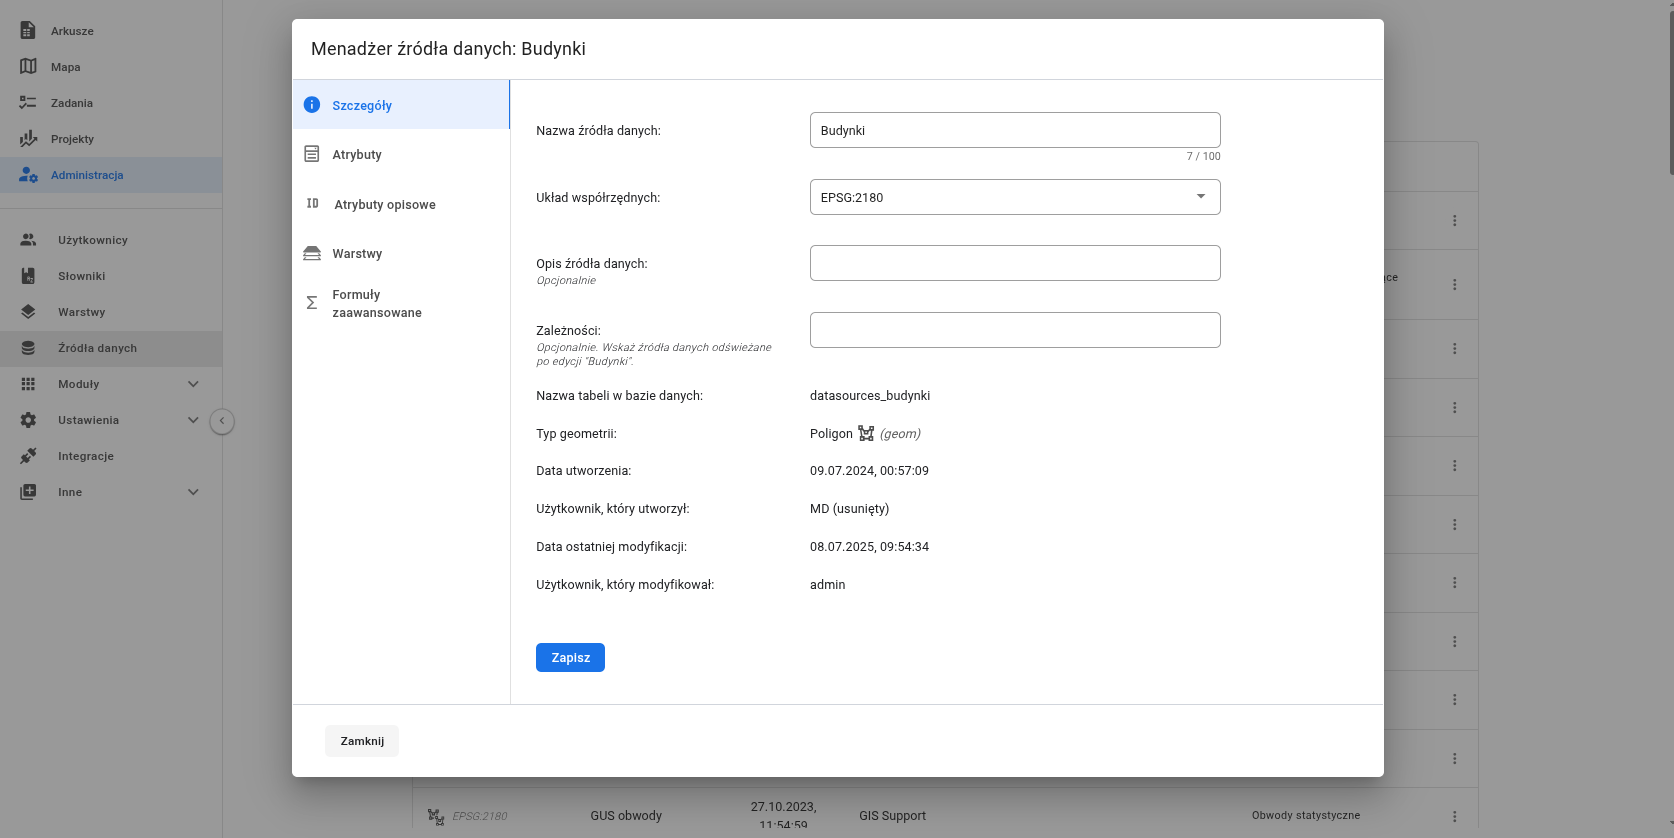1674x838 pixels.
Task: Open the Układ współrzędnych EPSG:2180 dropdown
Action: point(1014,197)
